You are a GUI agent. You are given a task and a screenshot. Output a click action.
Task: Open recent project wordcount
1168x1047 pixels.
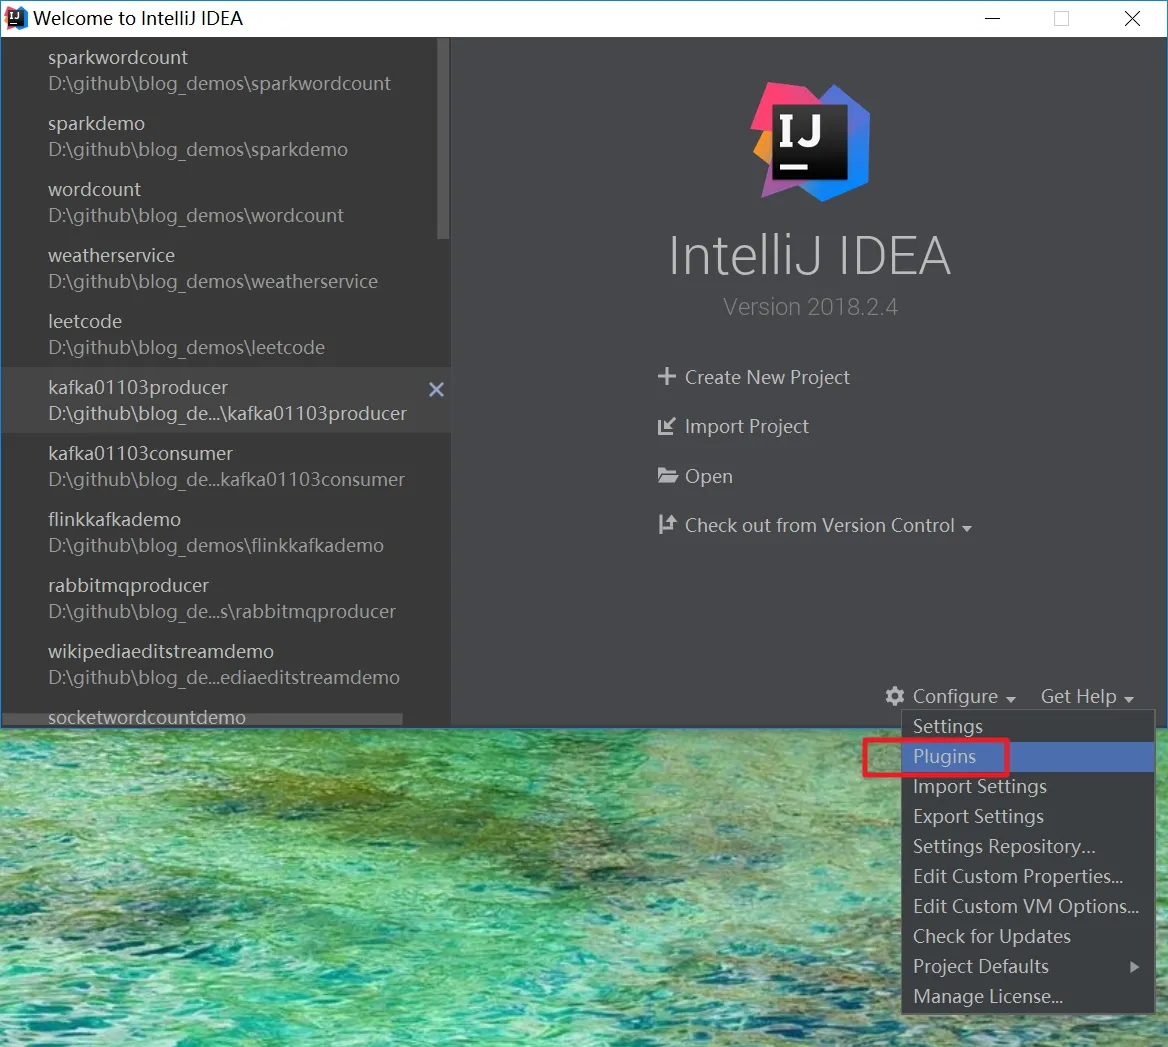click(x=219, y=202)
